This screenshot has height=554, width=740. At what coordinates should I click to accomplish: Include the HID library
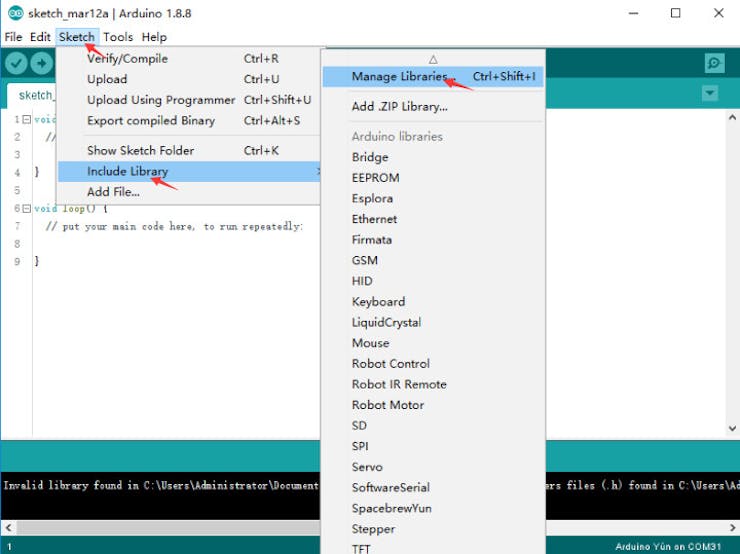point(433,281)
